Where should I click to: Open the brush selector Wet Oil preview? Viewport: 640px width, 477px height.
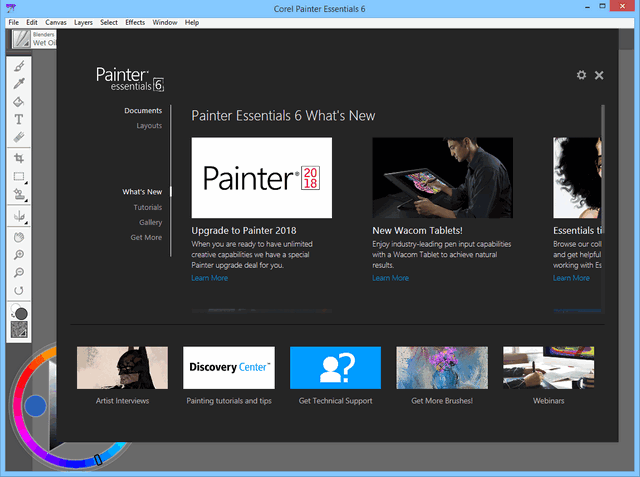(21, 39)
